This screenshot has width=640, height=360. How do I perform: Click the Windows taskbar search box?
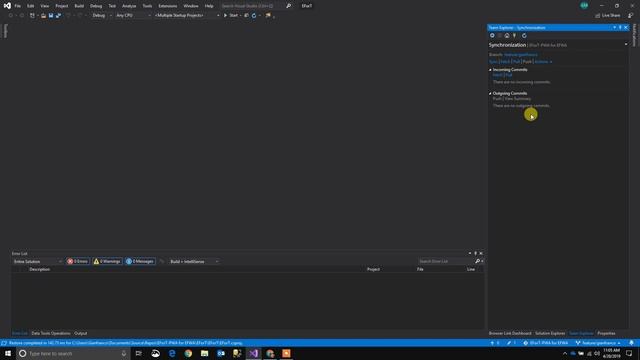[73, 353]
